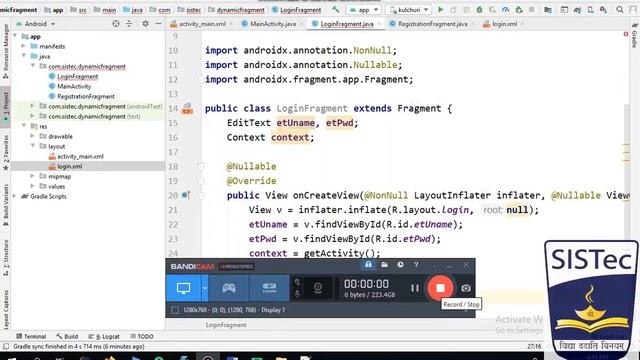This screenshot has height=360, width=640.
Task: Open the kulchuri device selector dropdown
Action: (x=409, y=9)
